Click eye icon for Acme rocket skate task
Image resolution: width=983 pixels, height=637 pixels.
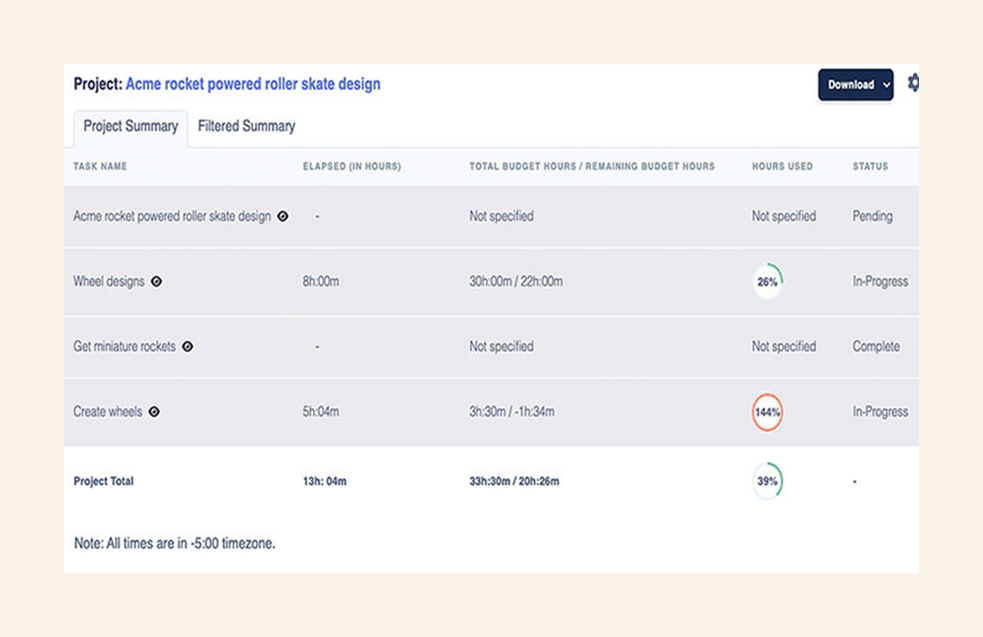[x=283, y=216]
